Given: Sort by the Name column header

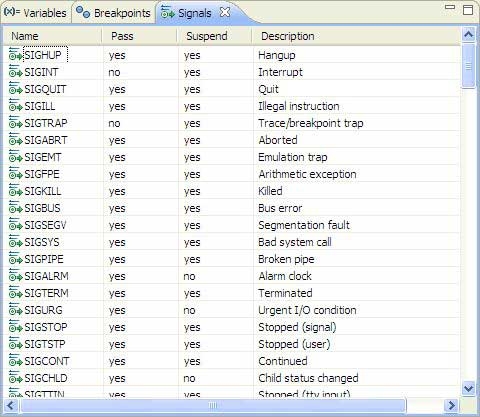Looking at the screenshot, I should click(53, 36).
